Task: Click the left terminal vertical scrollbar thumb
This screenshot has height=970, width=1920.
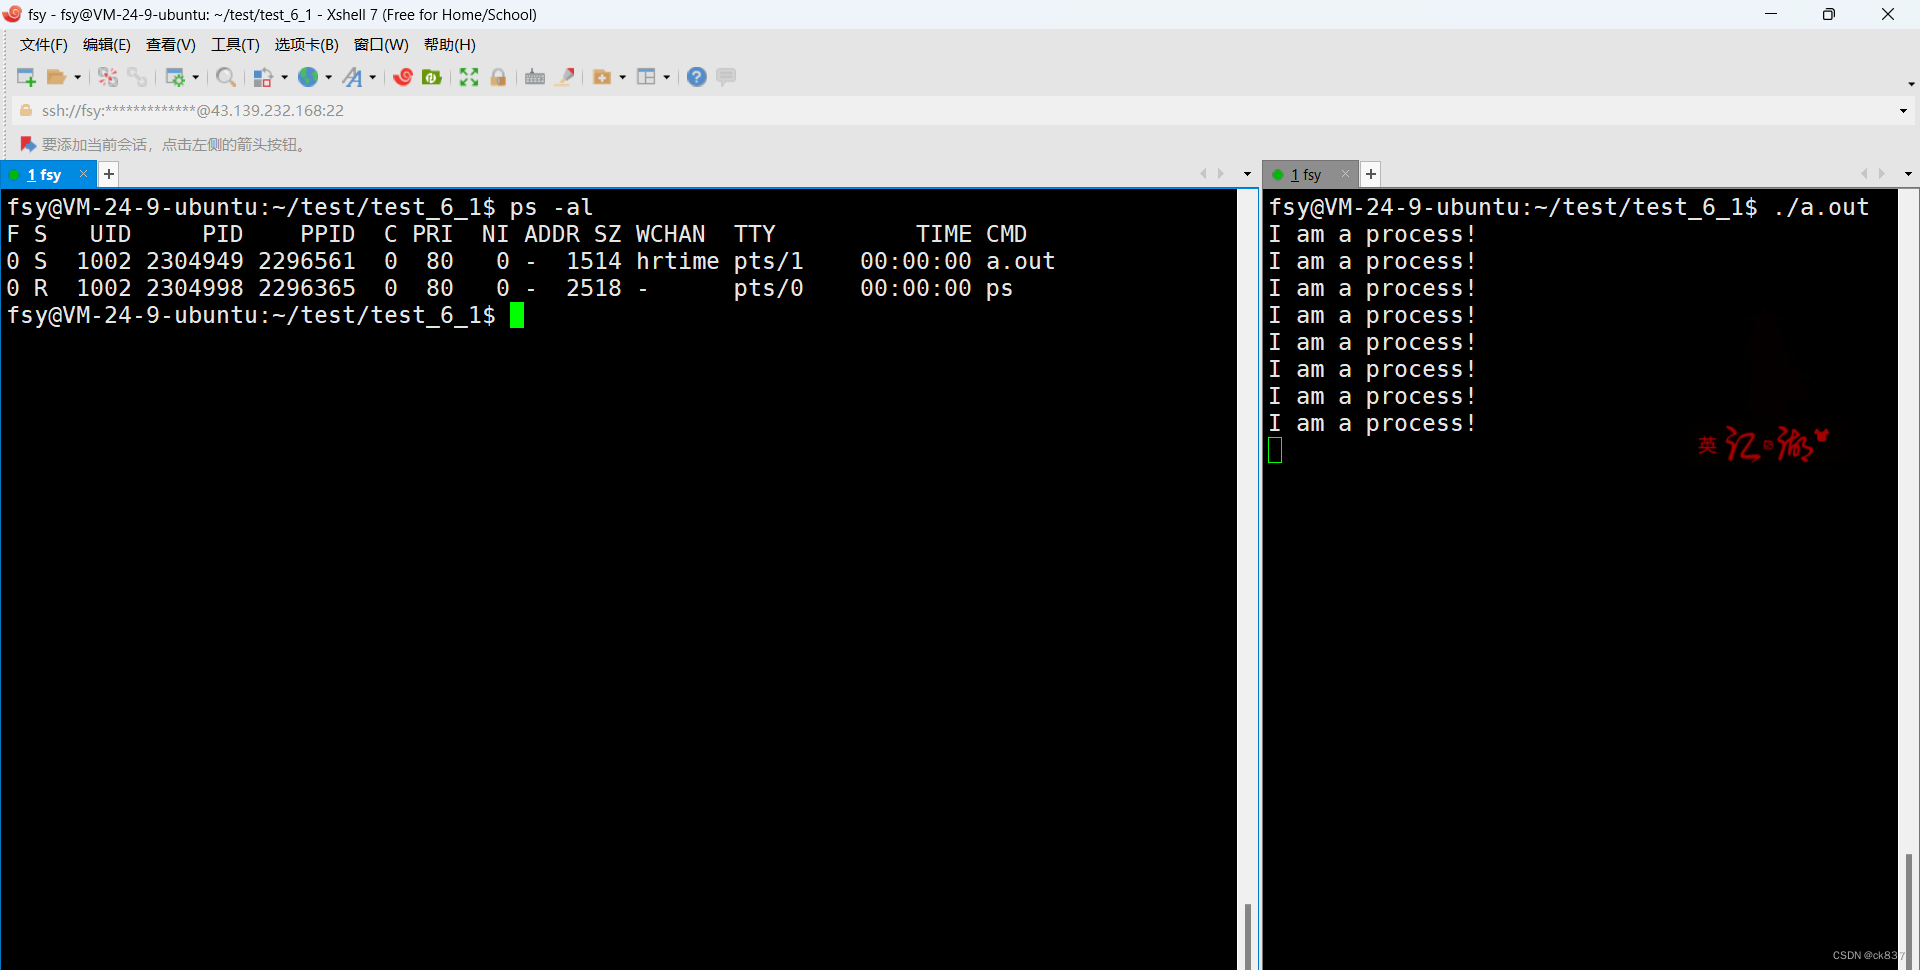Action: (1248, 936)
